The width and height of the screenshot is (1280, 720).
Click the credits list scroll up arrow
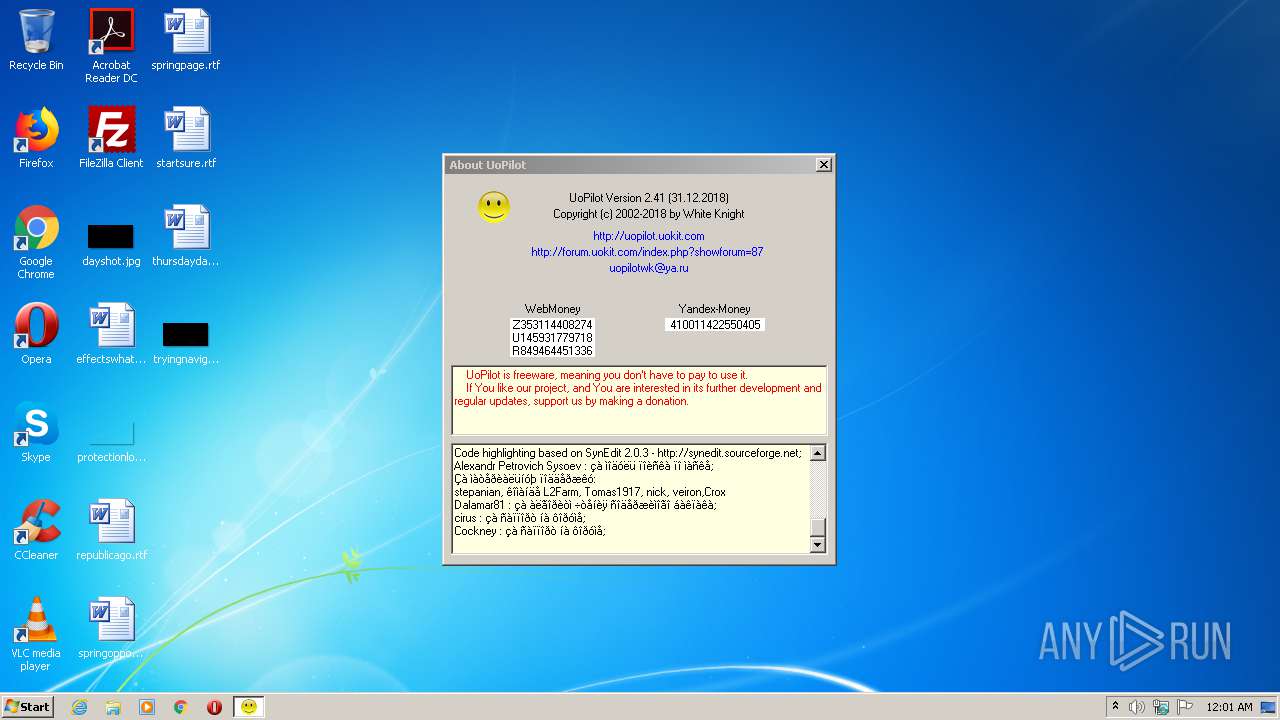click(817, 453)
